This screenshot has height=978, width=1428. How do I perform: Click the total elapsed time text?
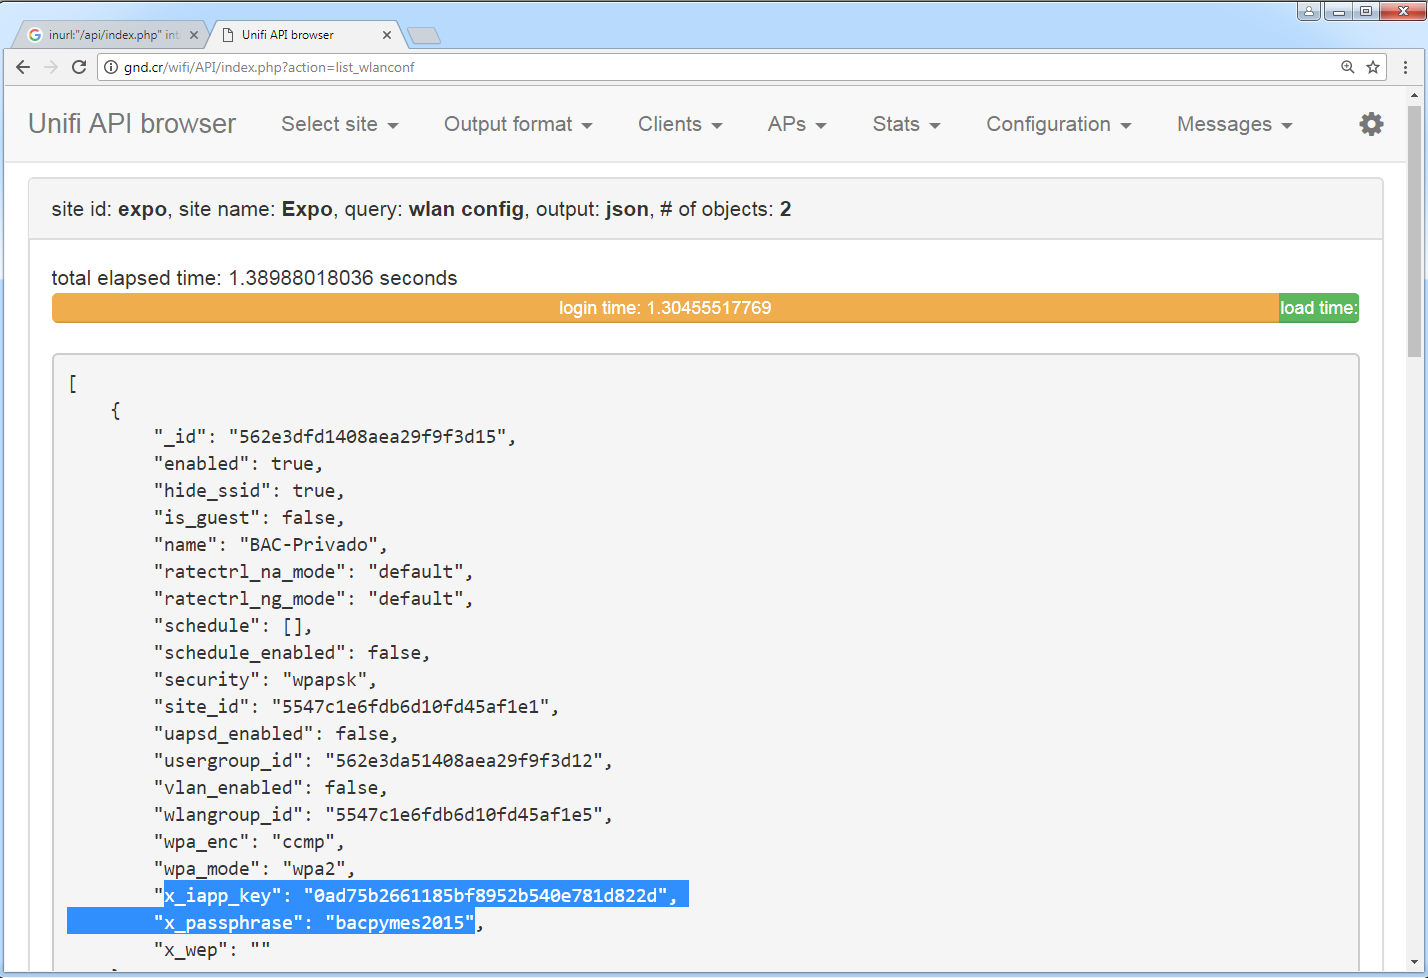254,278
